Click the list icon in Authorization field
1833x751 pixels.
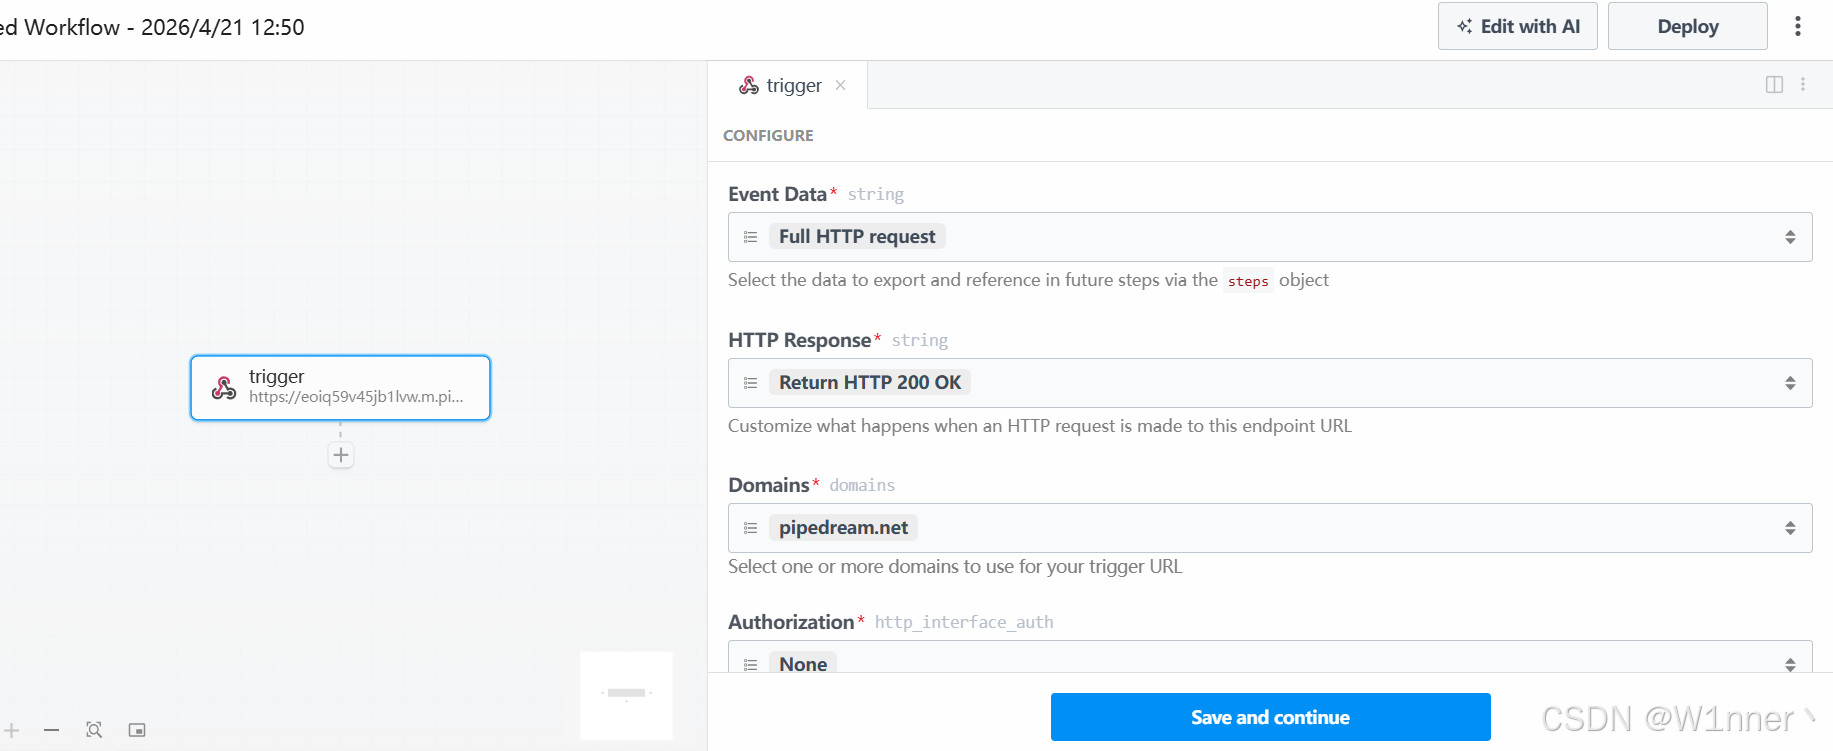tap(750, 665)
